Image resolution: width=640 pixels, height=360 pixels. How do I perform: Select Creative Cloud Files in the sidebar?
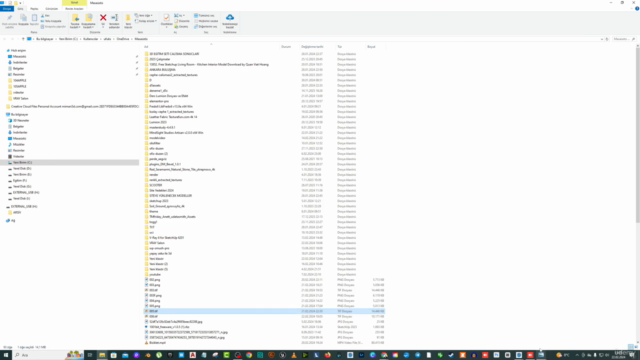[x=73, y=107]
